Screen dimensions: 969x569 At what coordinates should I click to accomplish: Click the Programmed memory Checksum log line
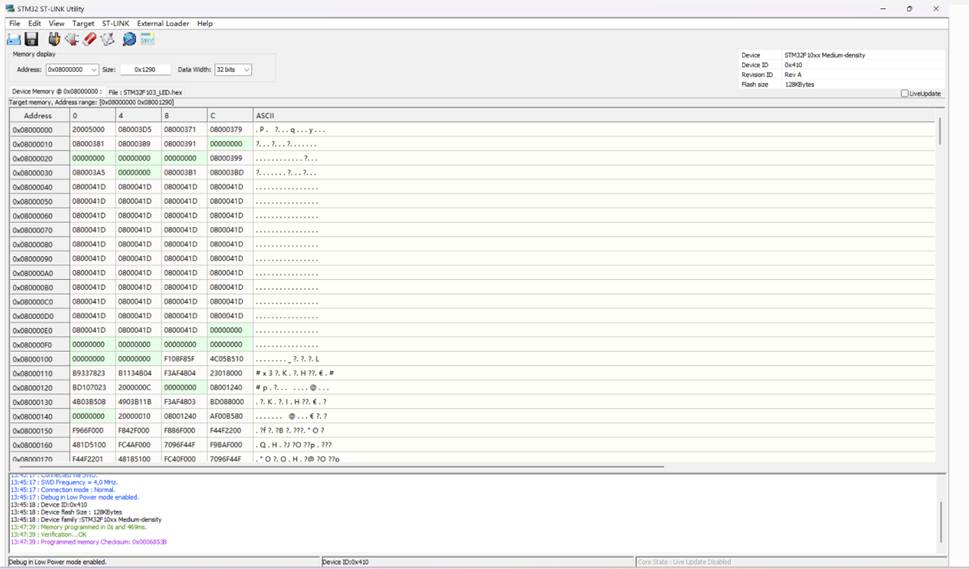pyautogui.click(x=88, y=542)
